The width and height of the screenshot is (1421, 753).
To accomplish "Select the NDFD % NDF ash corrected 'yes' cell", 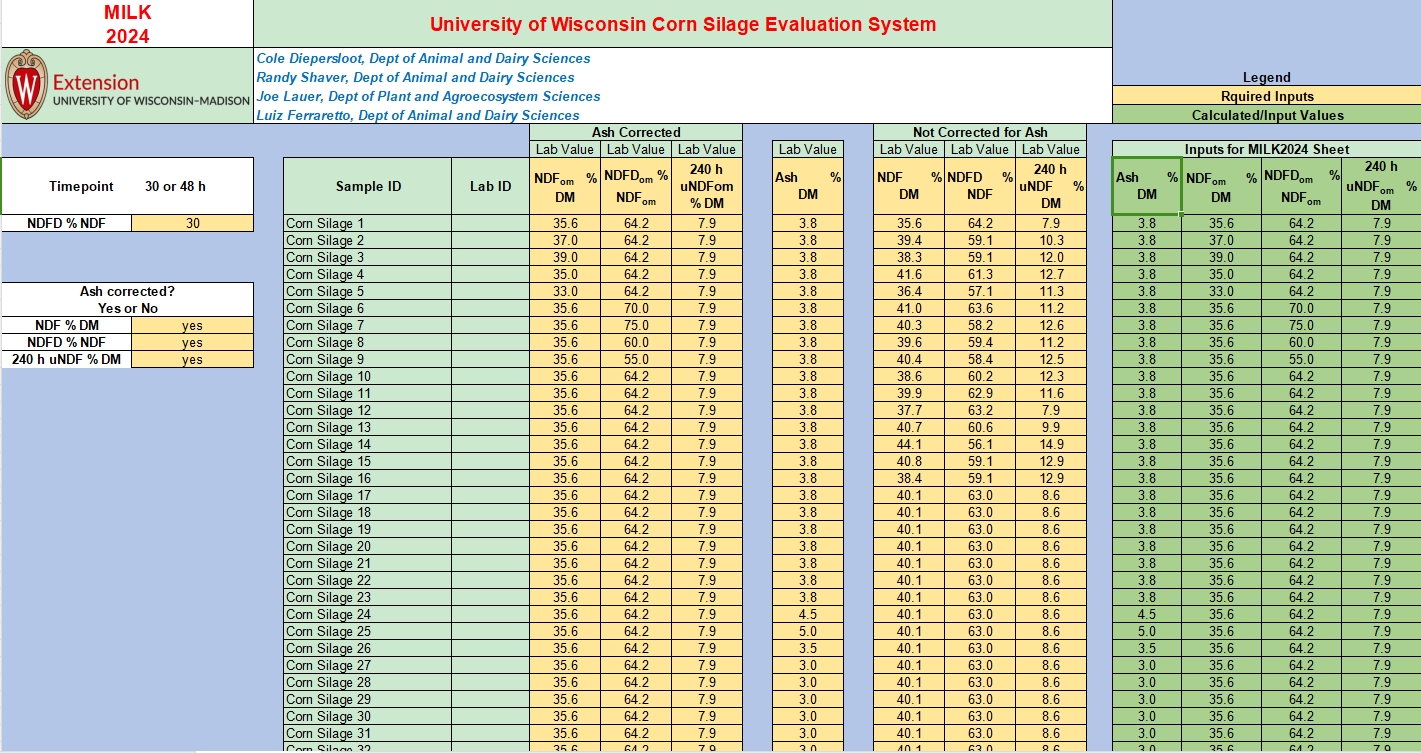I will point(192,342).
